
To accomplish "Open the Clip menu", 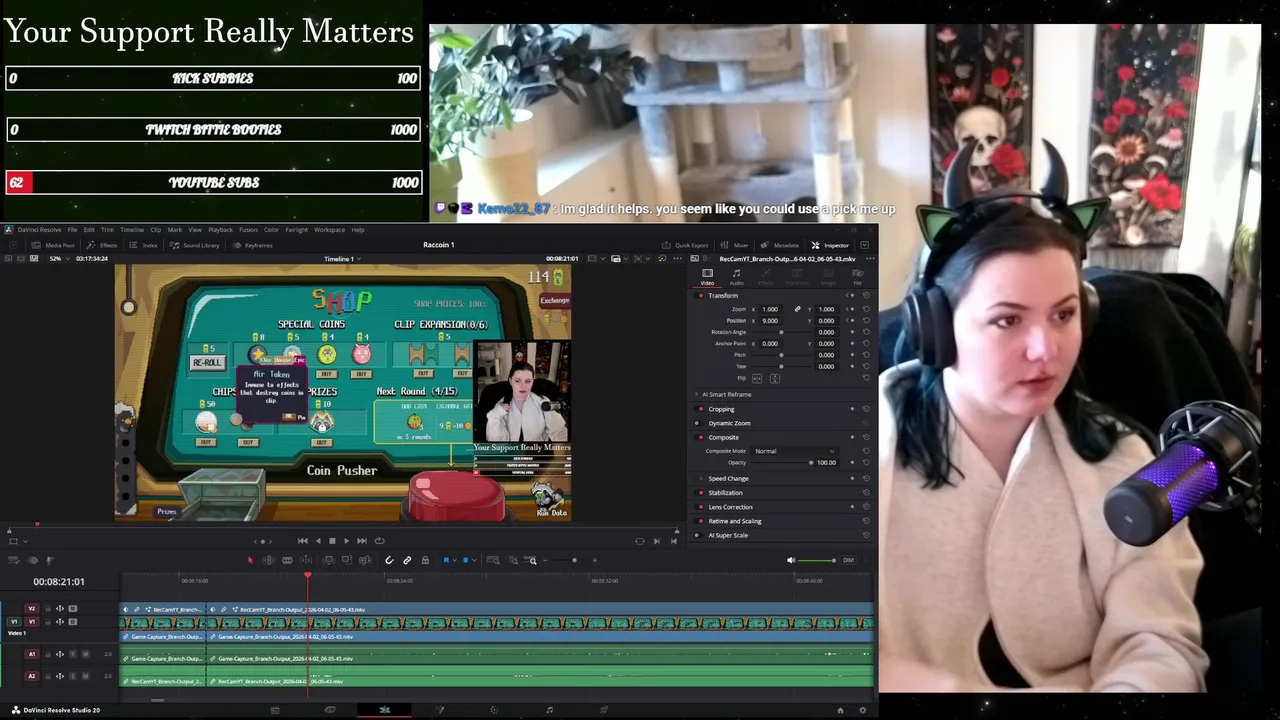I will pyautogui.click(x=155, y=230).
